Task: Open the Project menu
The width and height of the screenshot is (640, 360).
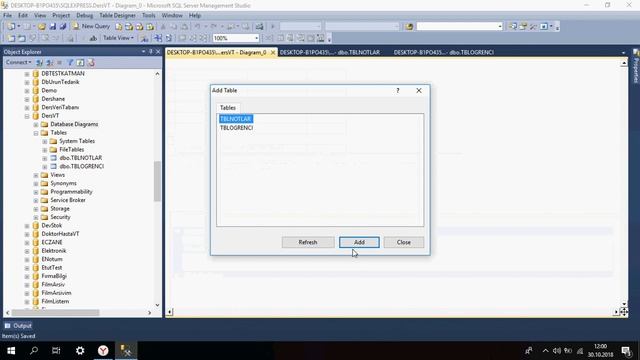Action: point(61,15)
